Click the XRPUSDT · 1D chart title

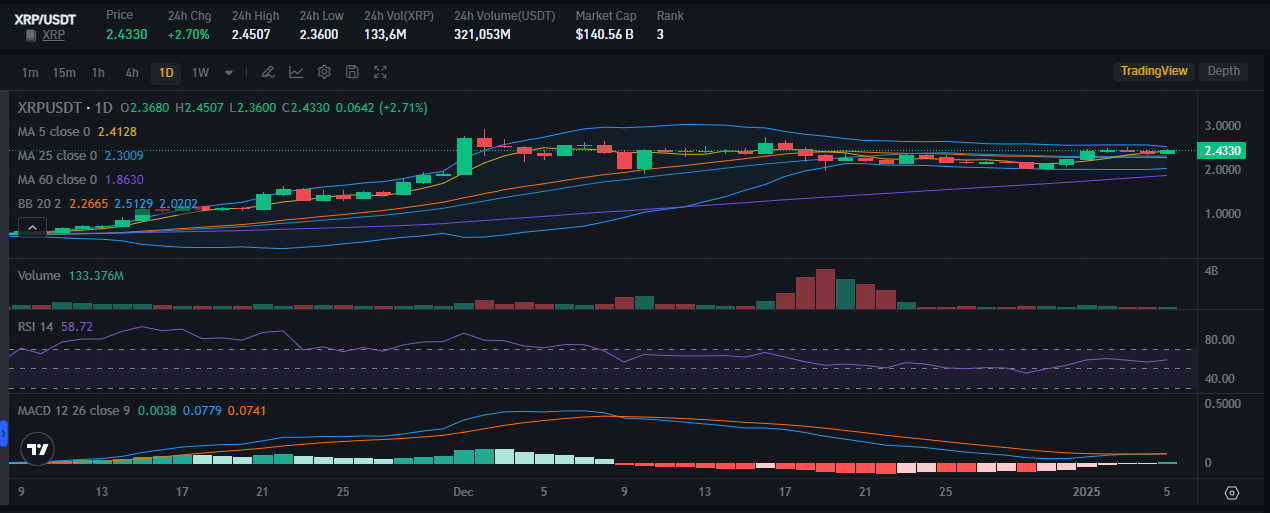(x=65, y=107)
